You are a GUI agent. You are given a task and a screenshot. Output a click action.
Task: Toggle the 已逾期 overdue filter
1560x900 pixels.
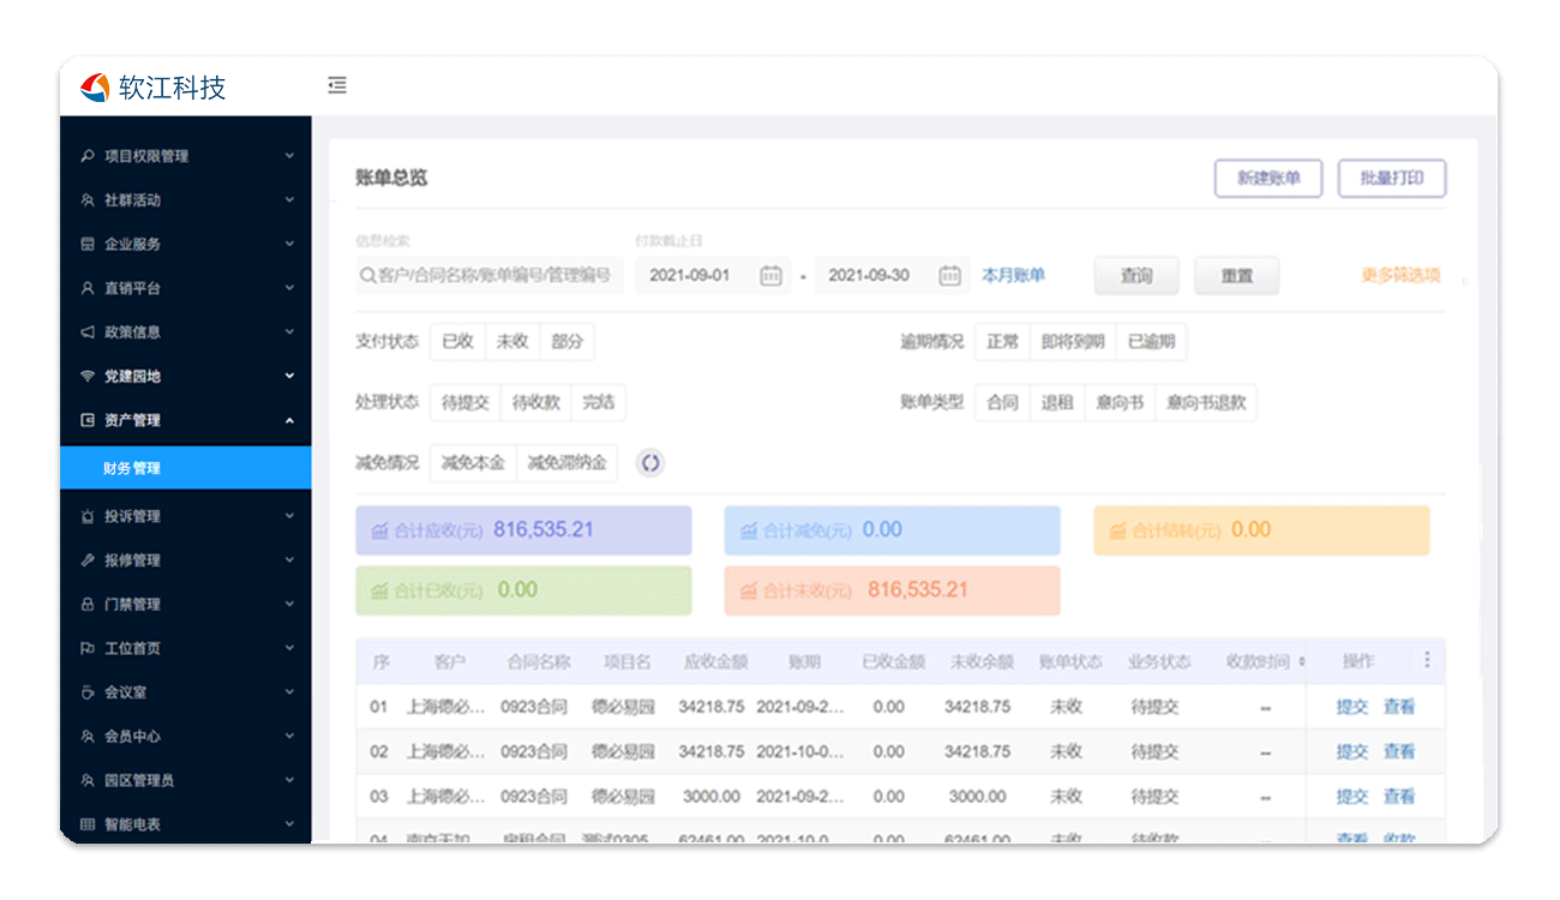[1151, 342]
